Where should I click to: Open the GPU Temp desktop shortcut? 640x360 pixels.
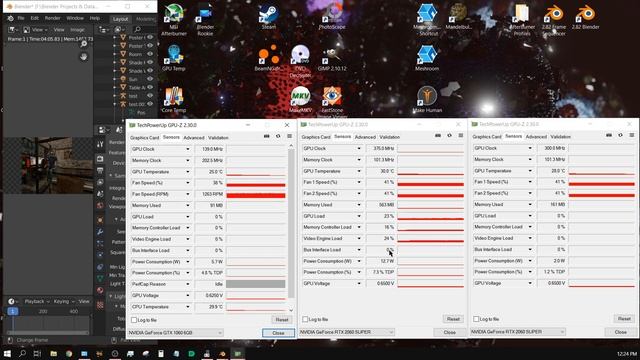click(174, 58)
